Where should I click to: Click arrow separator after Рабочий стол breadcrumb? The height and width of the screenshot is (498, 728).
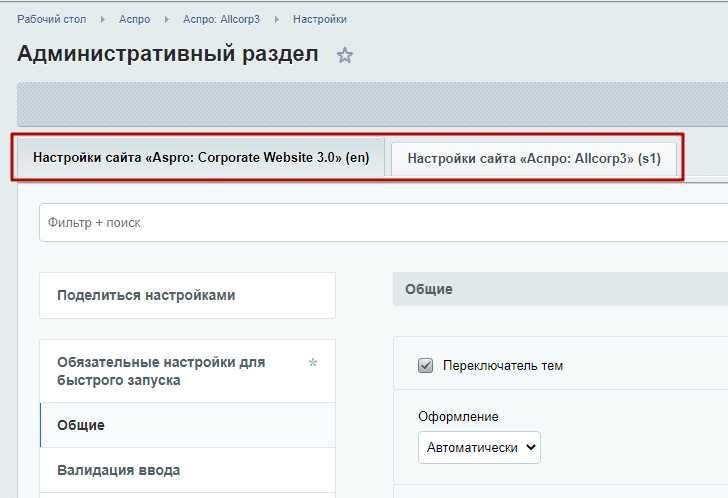pos(103,19)
